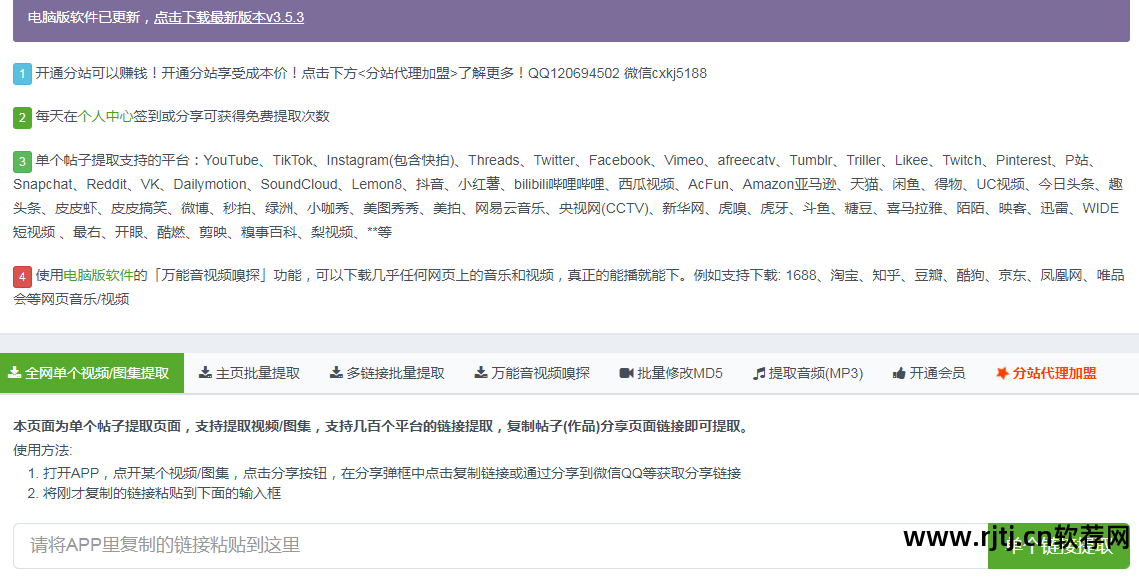Click the 使用方法 label

(43, 450)
